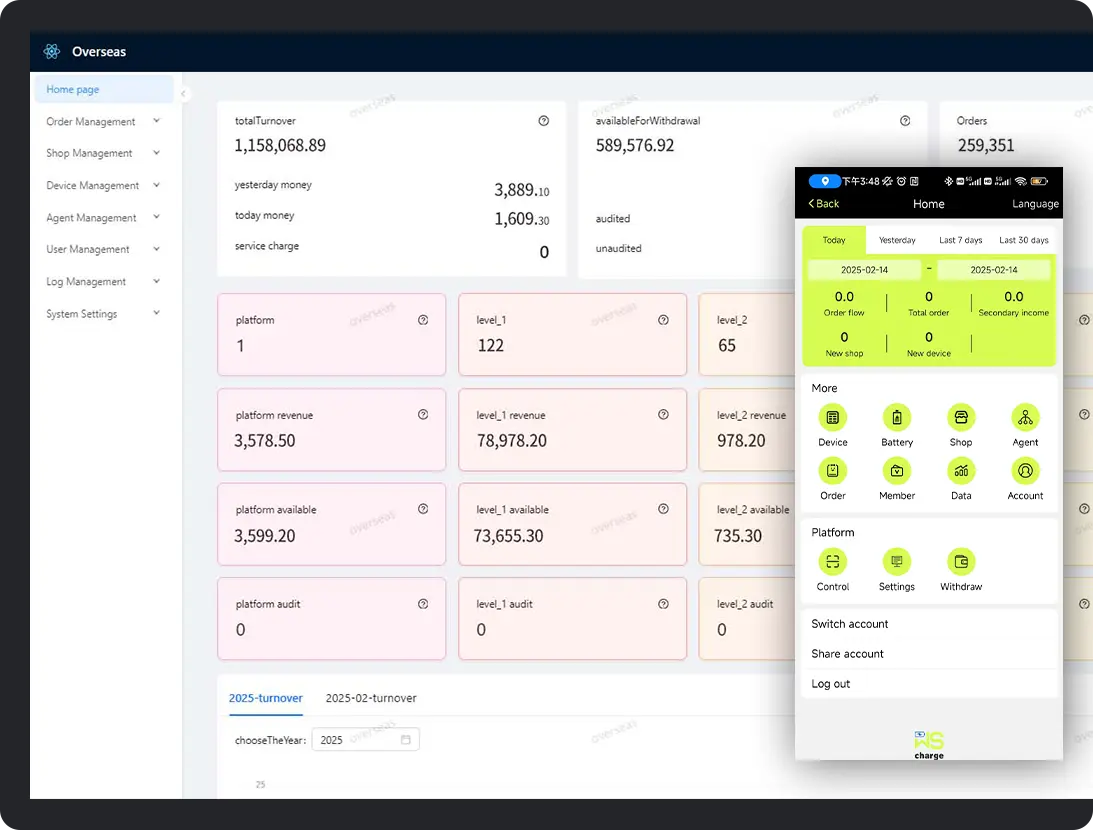1093x830 pixels.
Task: Click the start date field 2025-02-14
Action: coord(864,270)
